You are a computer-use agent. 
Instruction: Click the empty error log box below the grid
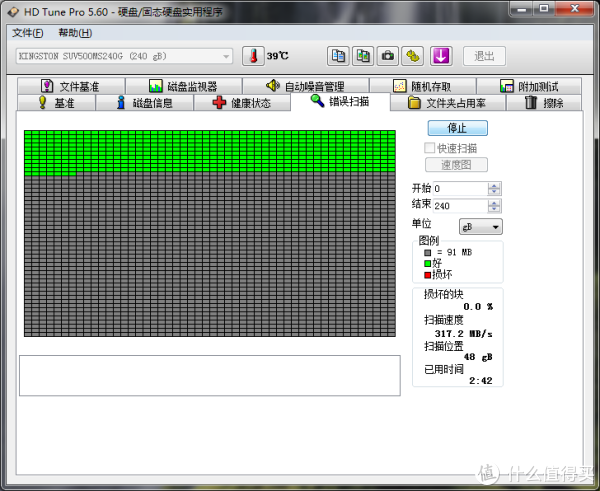pyautogui.click(x=210, y=375)
